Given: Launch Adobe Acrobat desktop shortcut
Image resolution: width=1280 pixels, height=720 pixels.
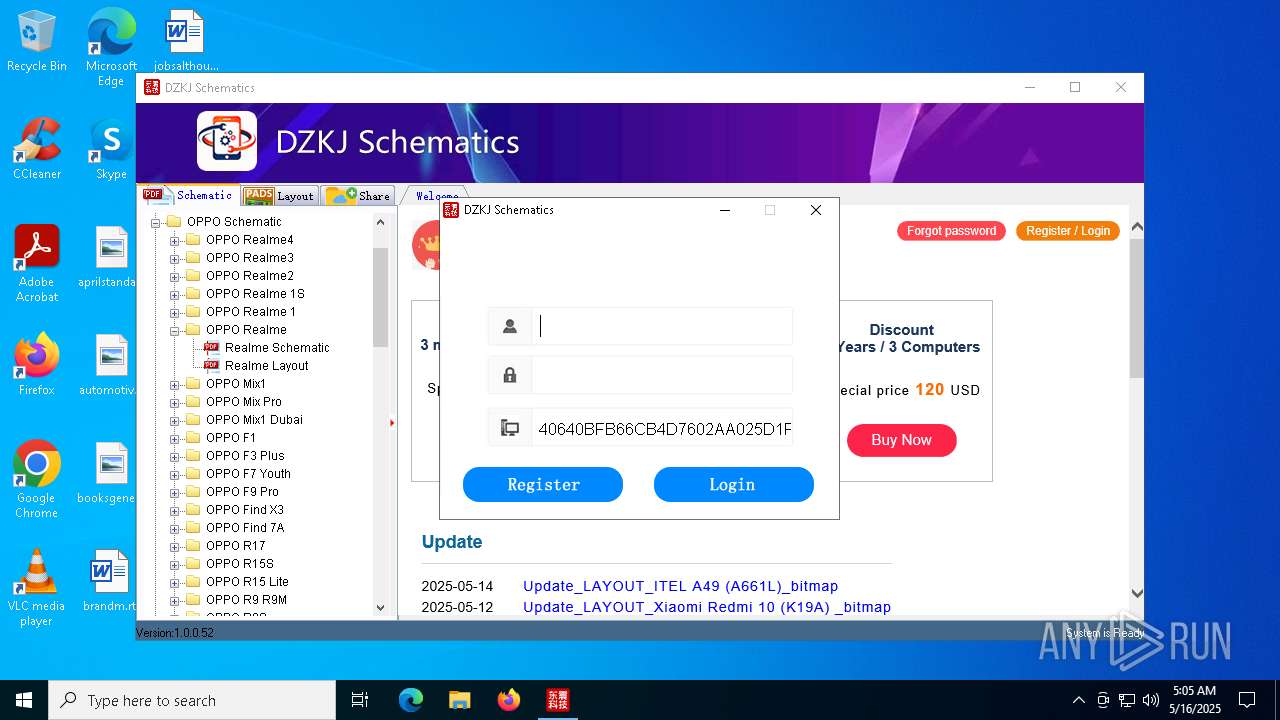Looking at the screenshot, I should (37, 263).
